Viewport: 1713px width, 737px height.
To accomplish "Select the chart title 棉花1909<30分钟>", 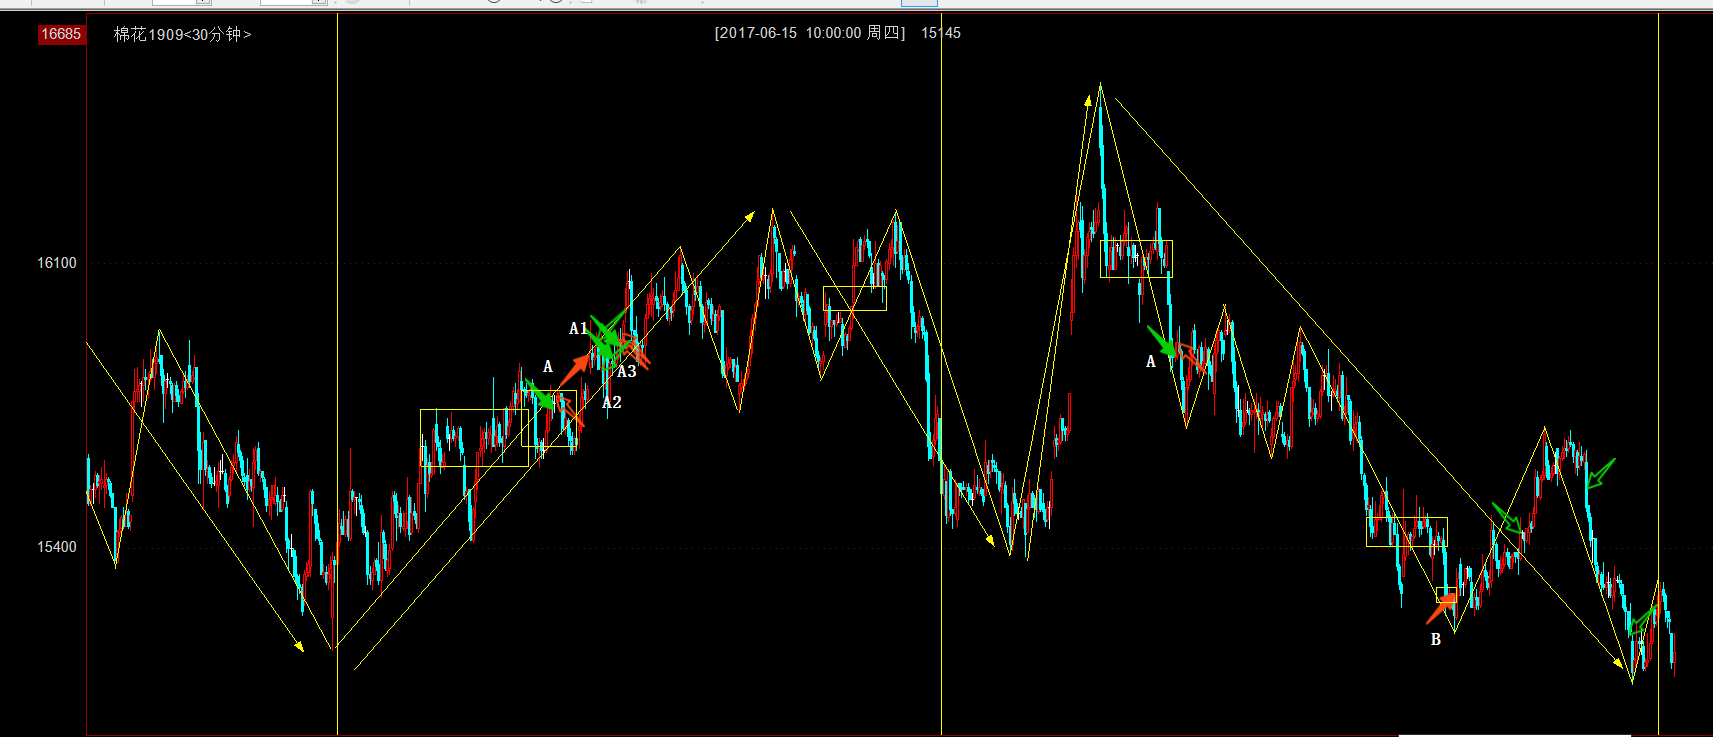I will click(x=182, y=34).
